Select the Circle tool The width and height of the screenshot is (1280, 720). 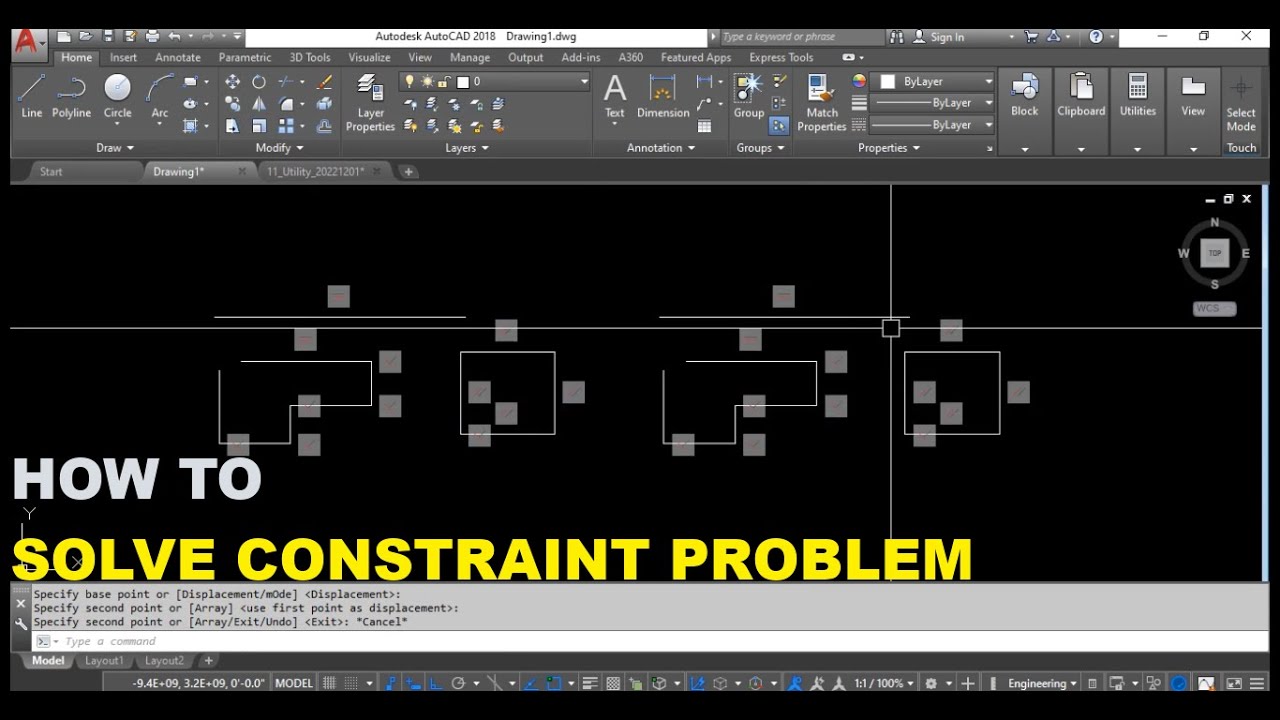(118, 97)
